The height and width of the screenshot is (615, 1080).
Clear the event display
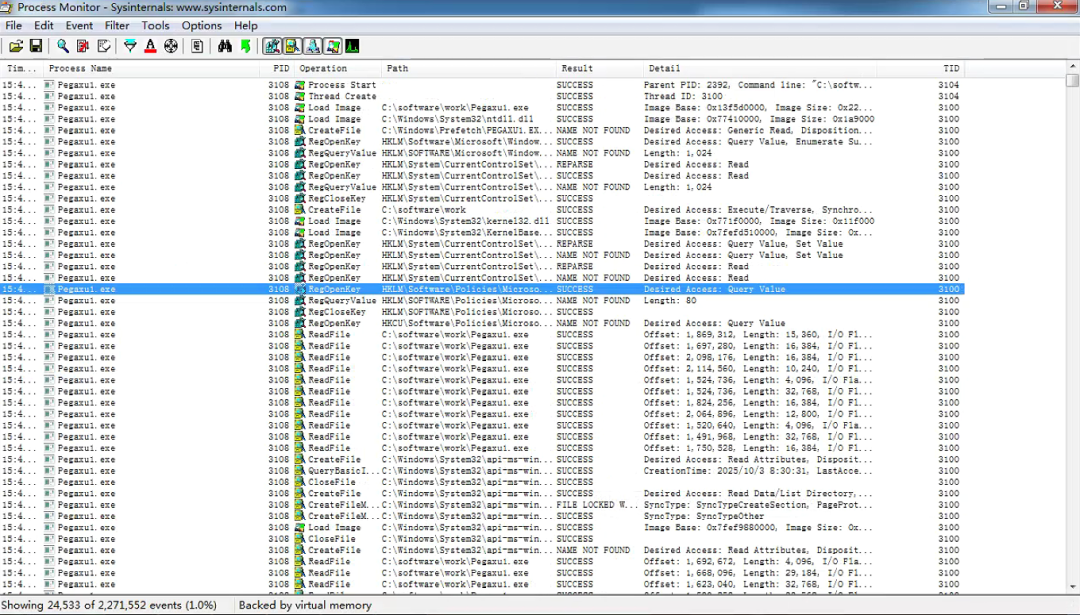[104, 46]
